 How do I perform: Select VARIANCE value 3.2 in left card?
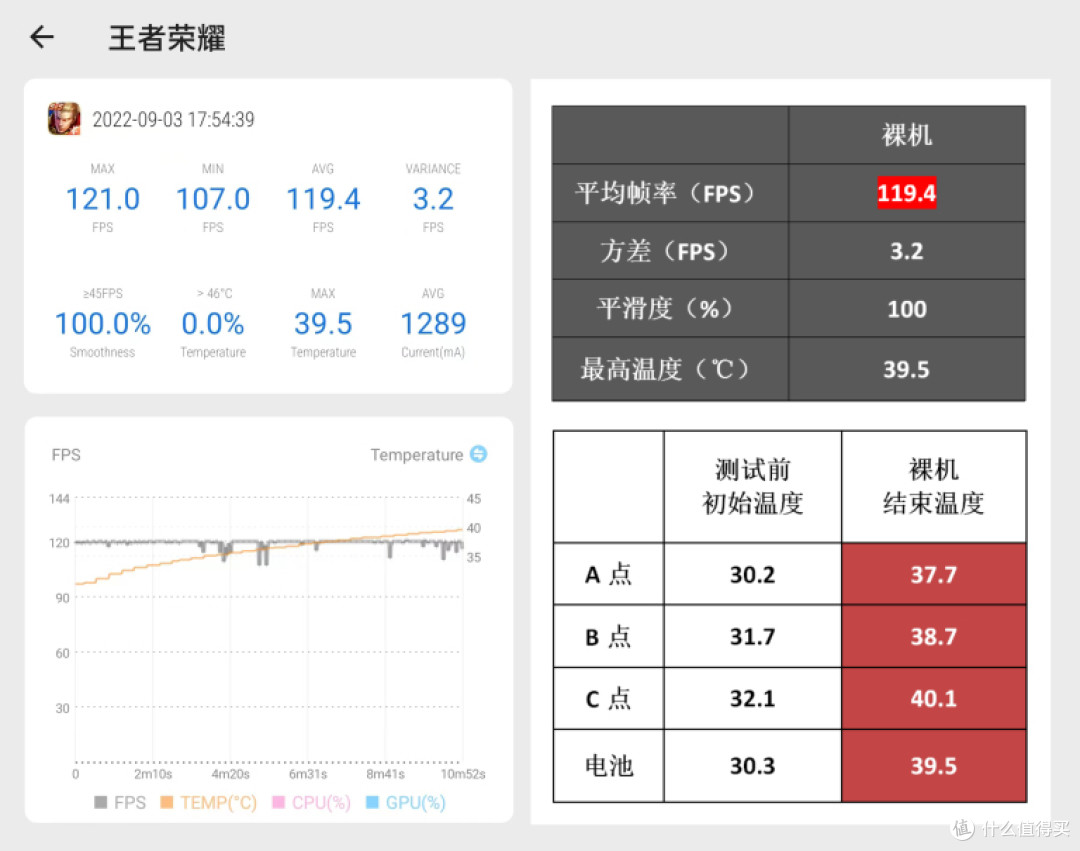(x=433, y=200)
